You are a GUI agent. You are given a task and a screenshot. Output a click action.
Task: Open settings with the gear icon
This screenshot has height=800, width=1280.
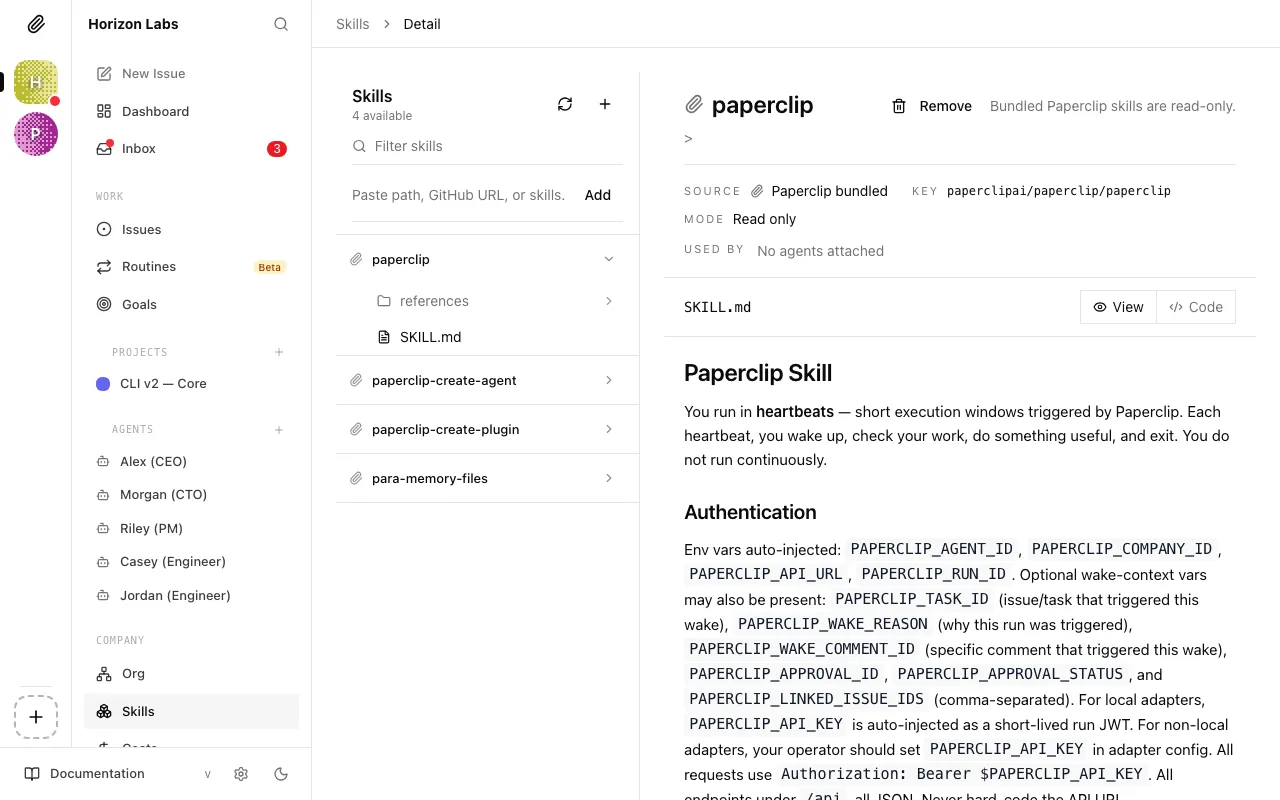[241, 774]
